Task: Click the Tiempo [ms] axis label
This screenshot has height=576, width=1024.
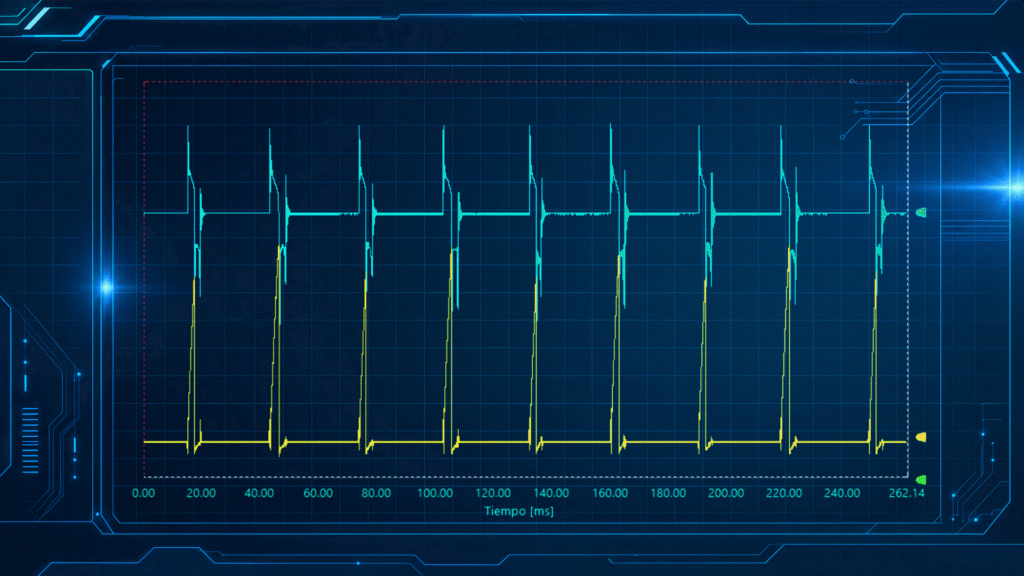Action: point(519,511)
